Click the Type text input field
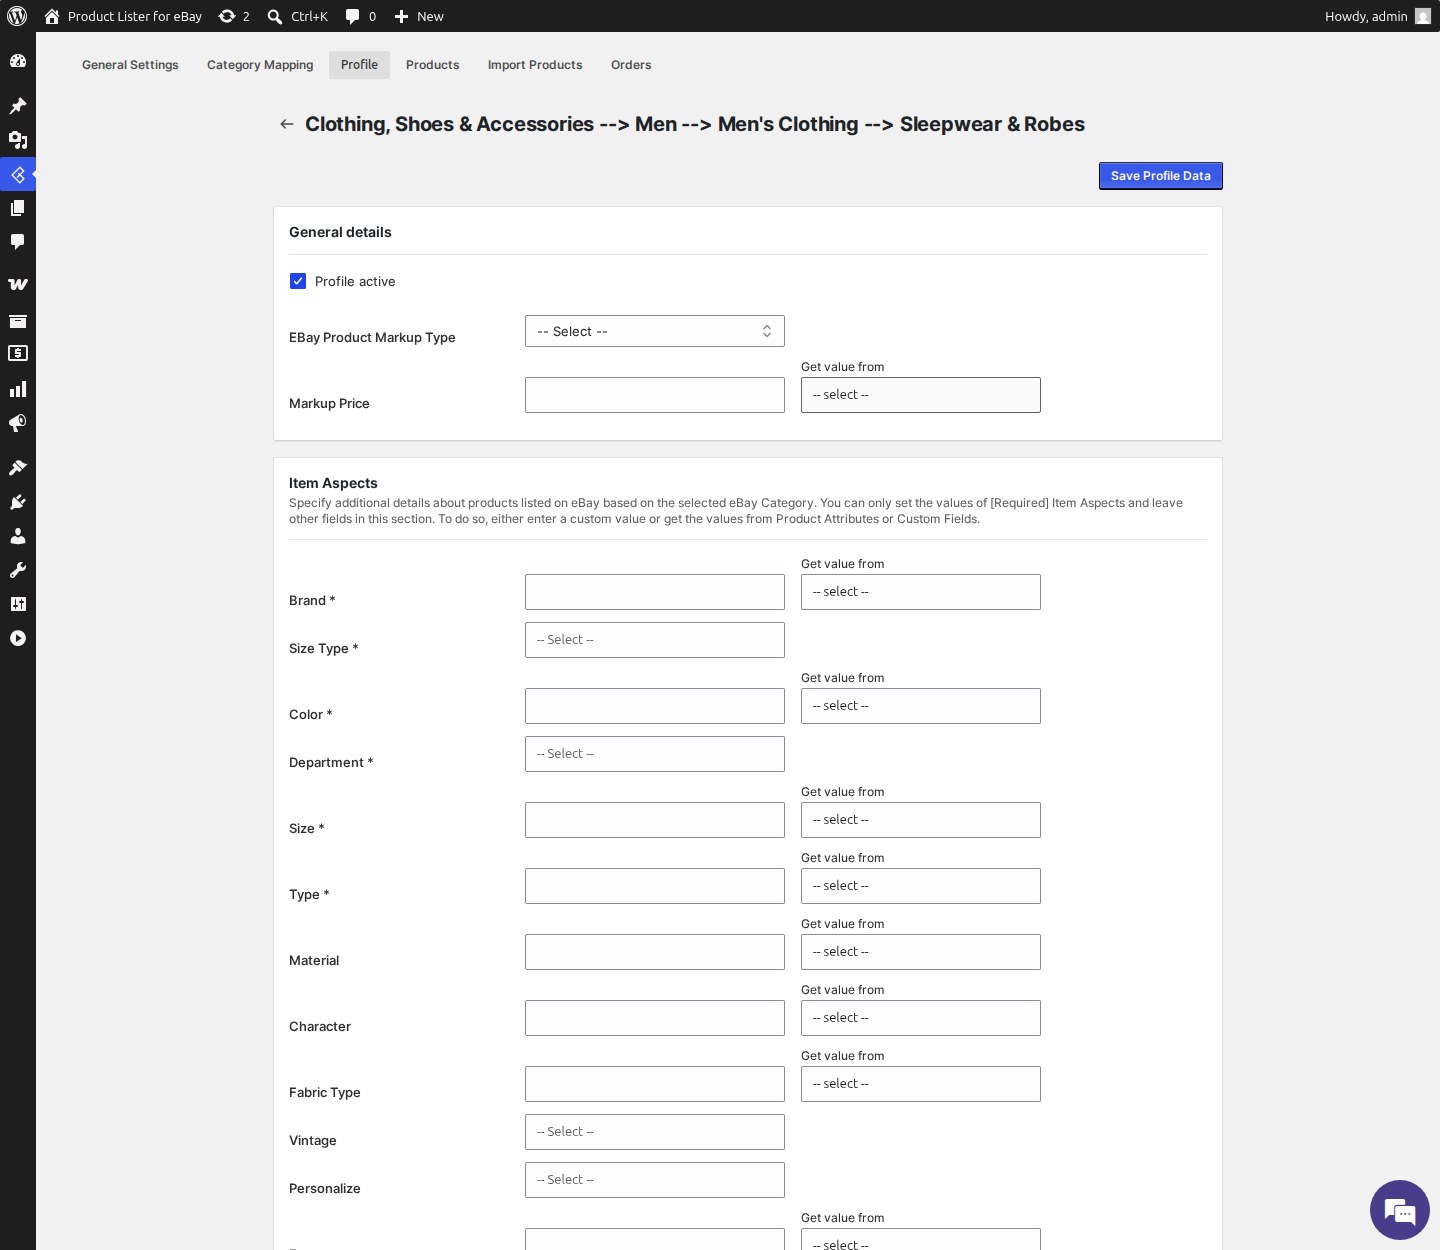 click(x=655, y=886)
